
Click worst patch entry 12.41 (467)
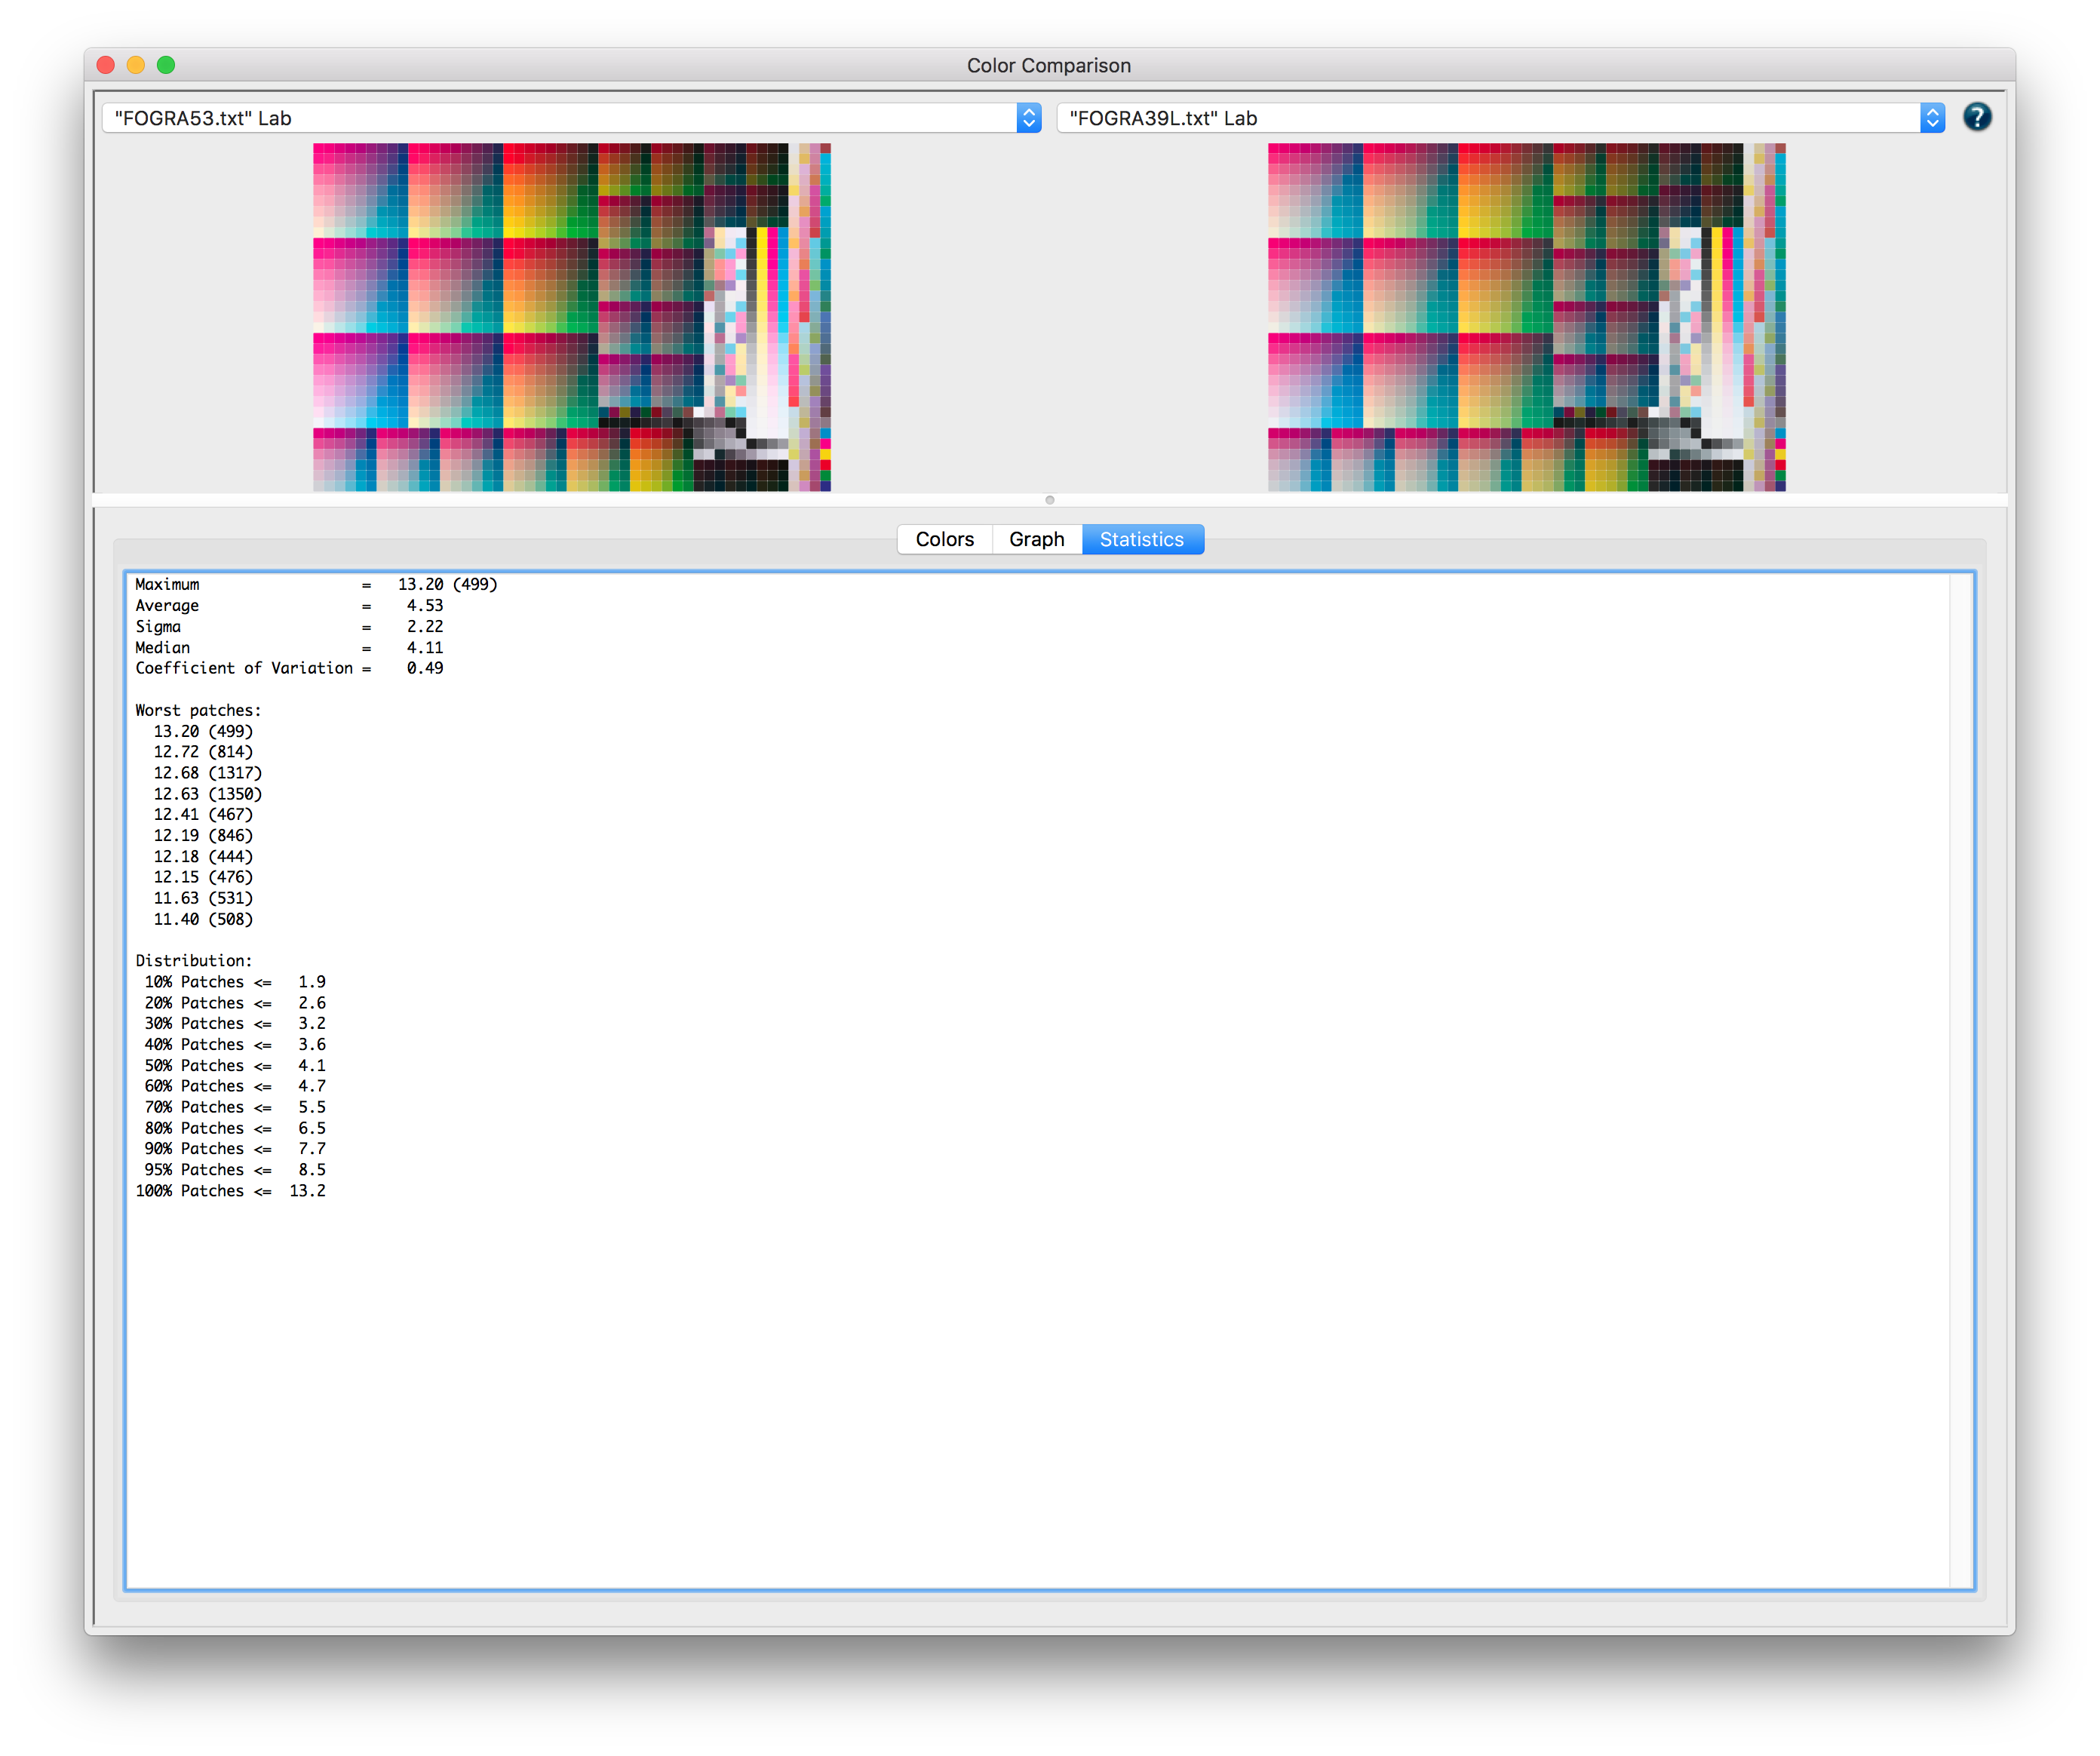point(203,814)
